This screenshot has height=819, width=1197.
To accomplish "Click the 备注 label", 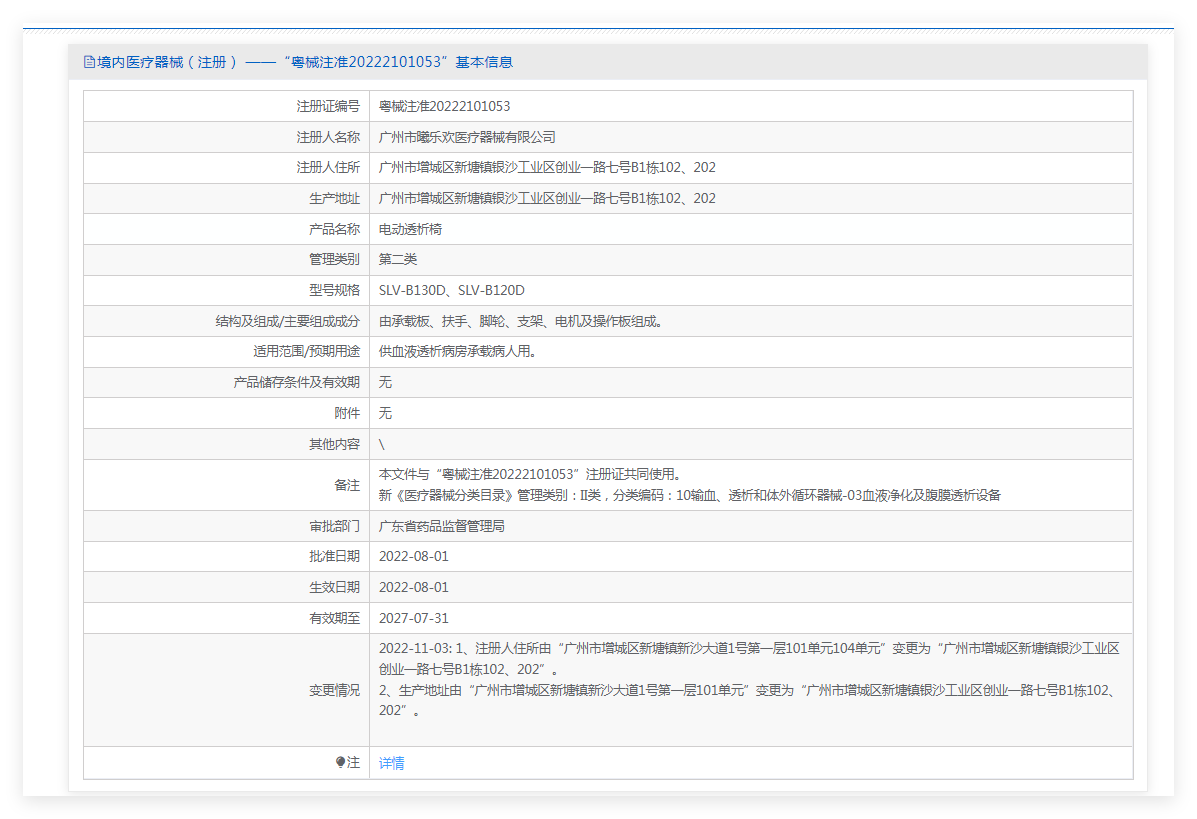I will click(x=347, y=485).
